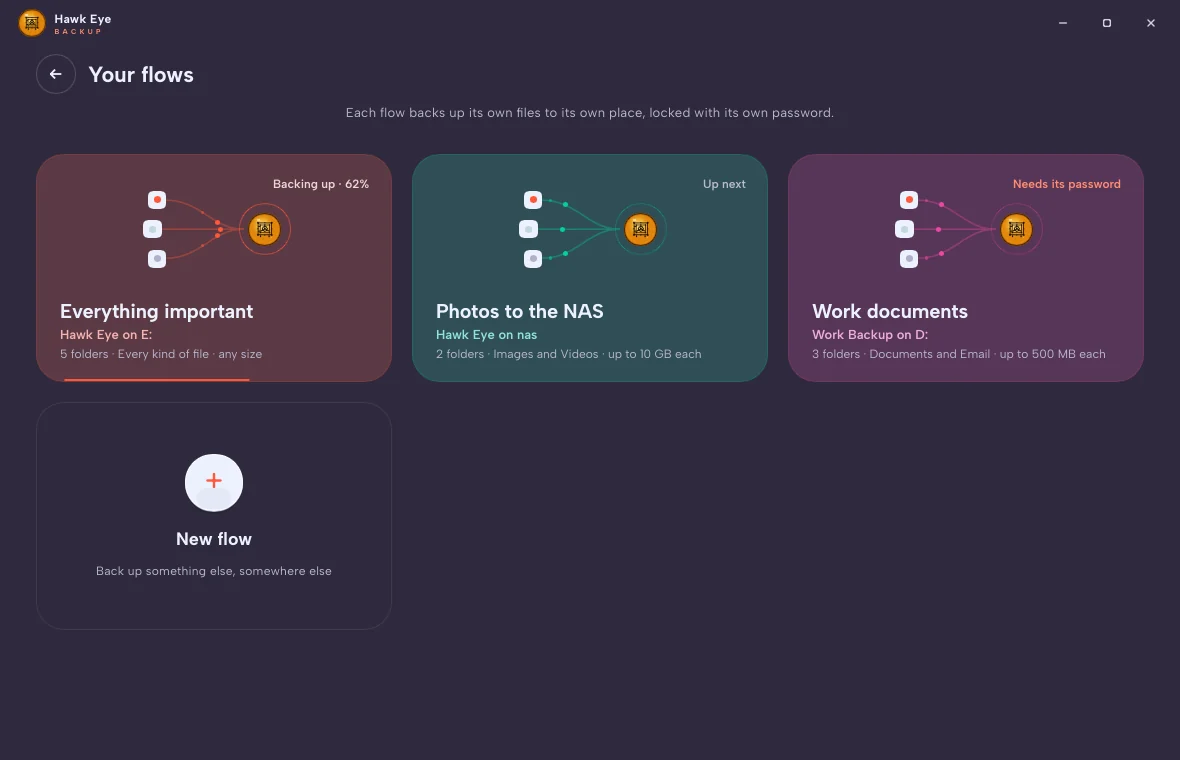
Task: Open the Everything important flow
Action: point(214,268)
